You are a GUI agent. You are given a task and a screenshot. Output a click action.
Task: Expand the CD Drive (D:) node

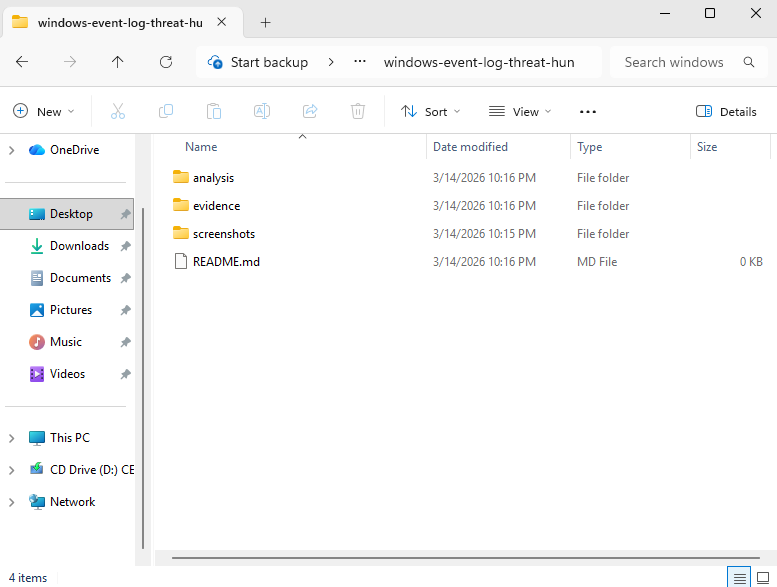(x=11, y=470)
